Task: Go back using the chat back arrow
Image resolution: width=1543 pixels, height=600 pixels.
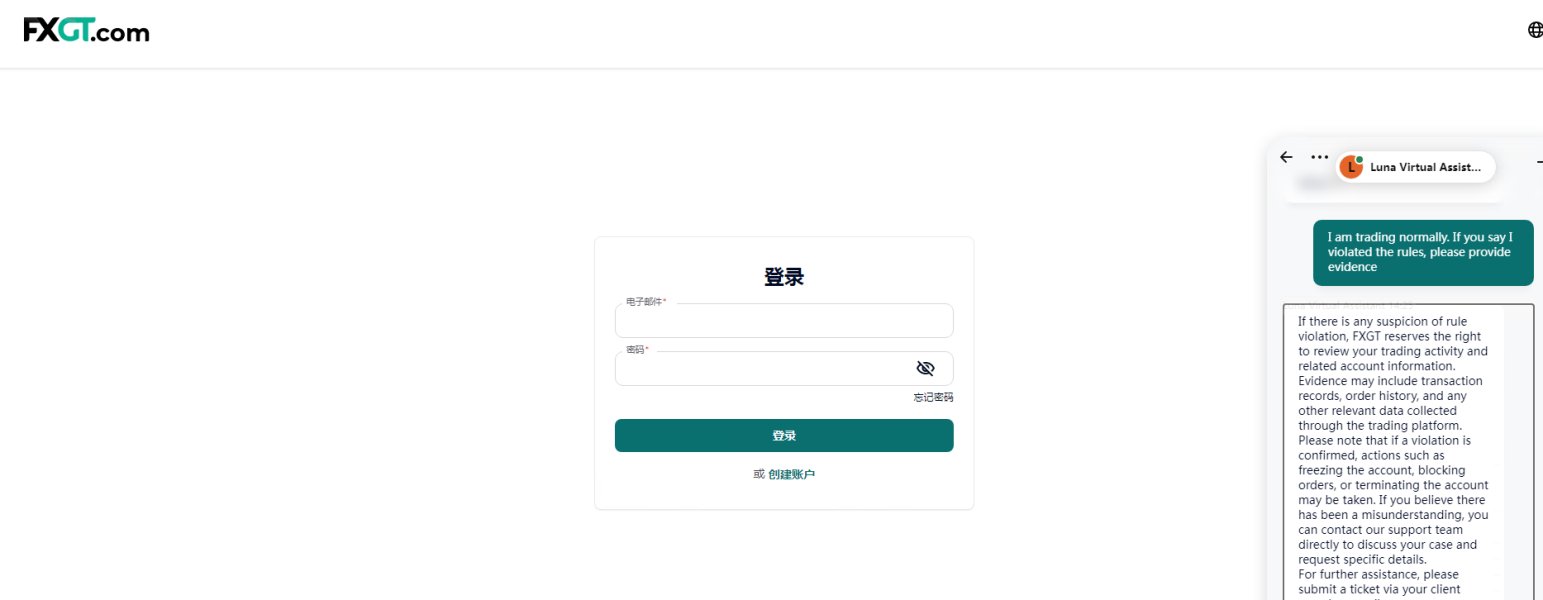Action: point(1286,157)
